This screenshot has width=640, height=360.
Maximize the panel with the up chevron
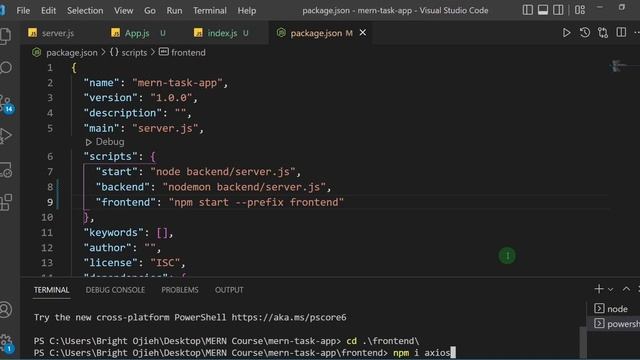coord(626,289)
